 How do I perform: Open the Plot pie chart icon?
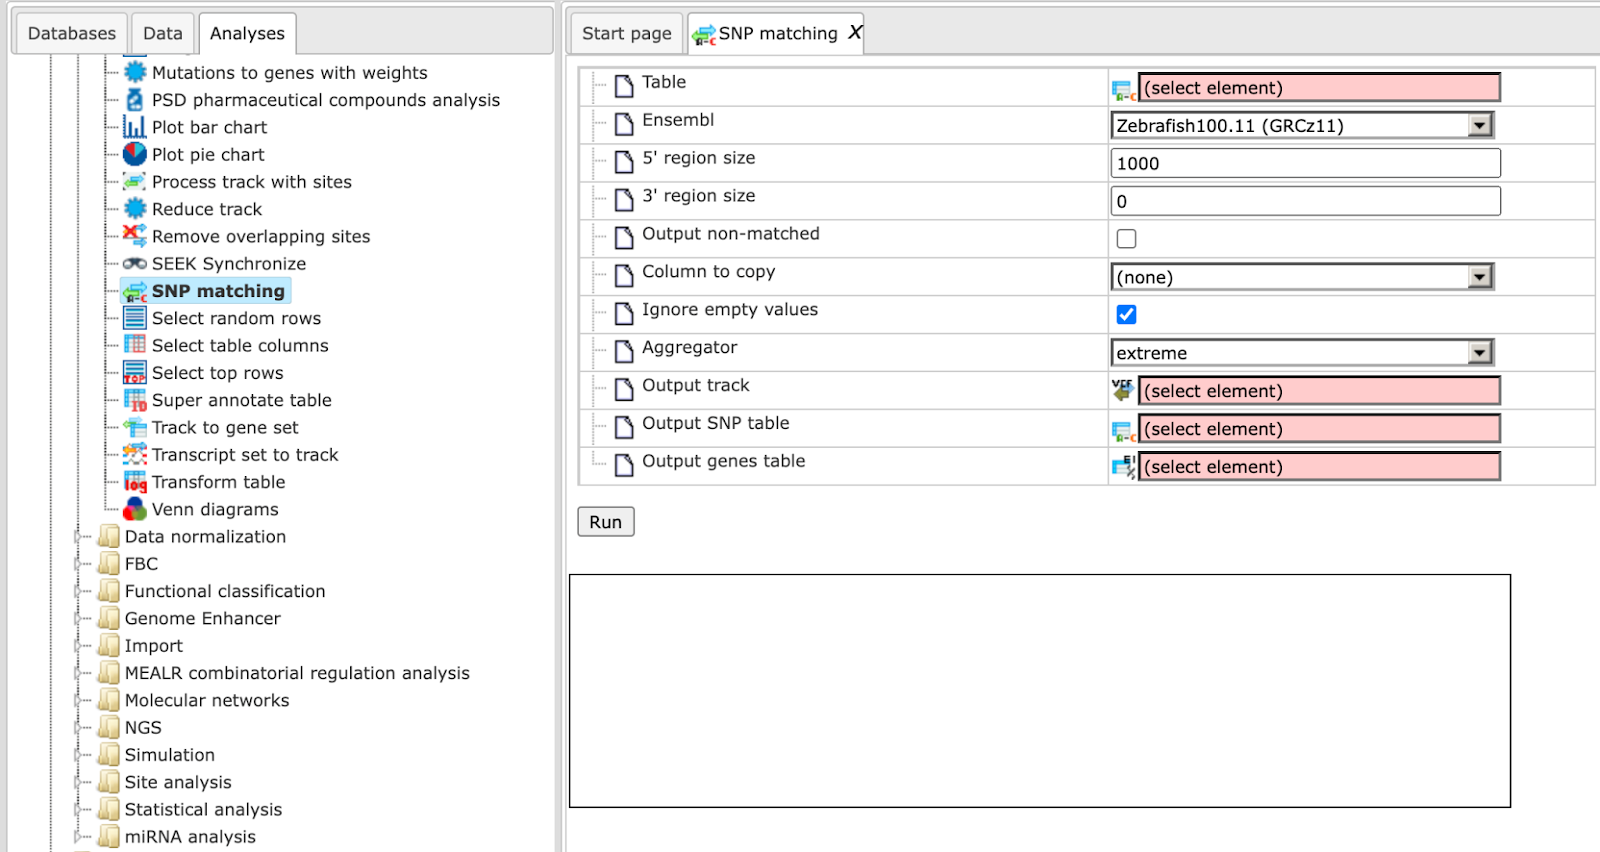point(134,154)
